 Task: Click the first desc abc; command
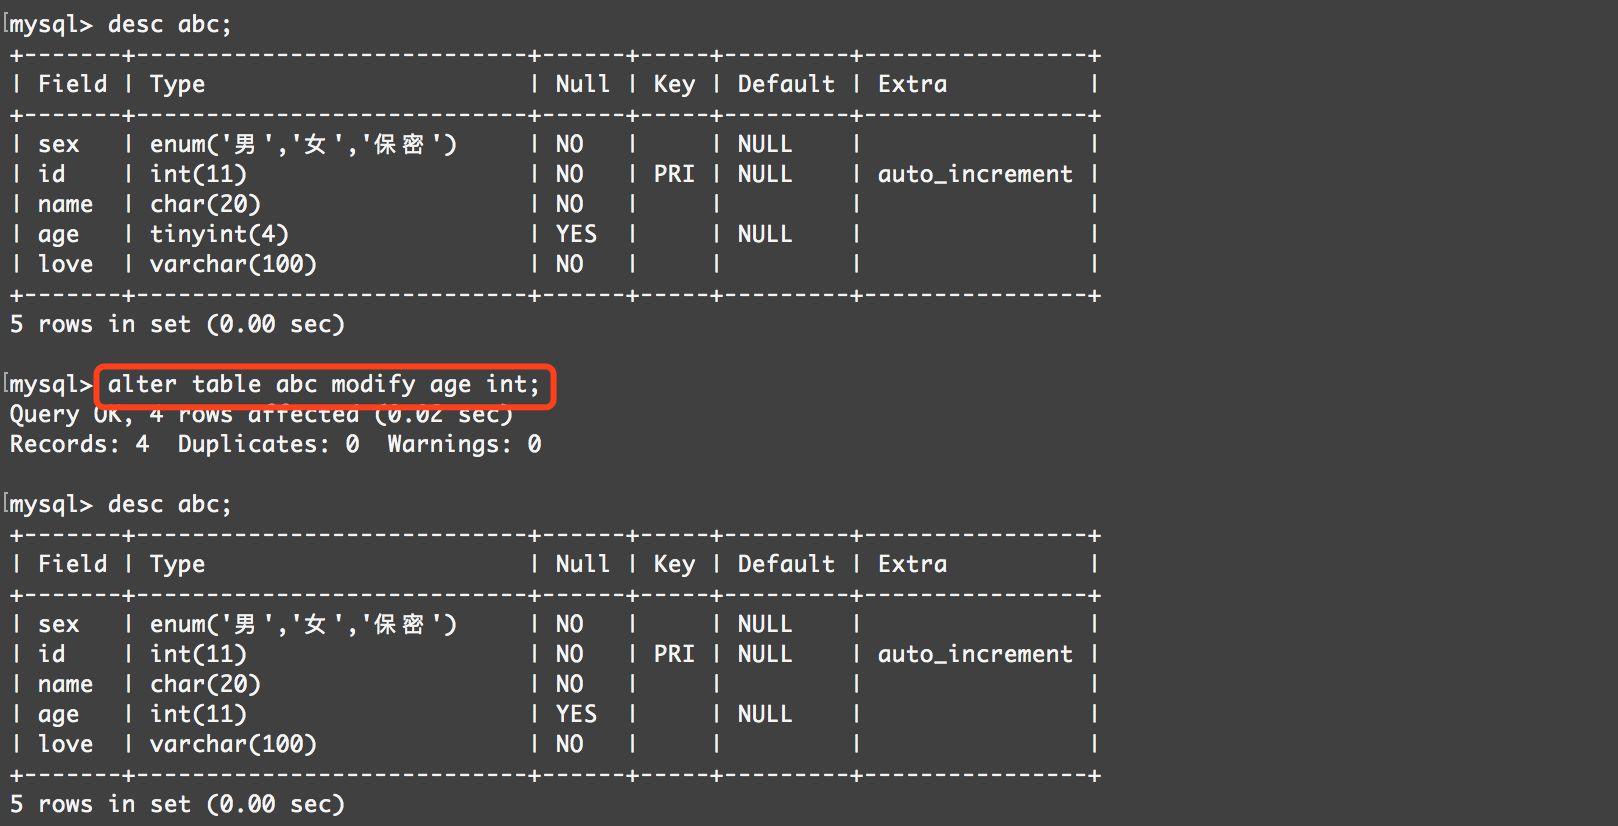click(169, 24)
